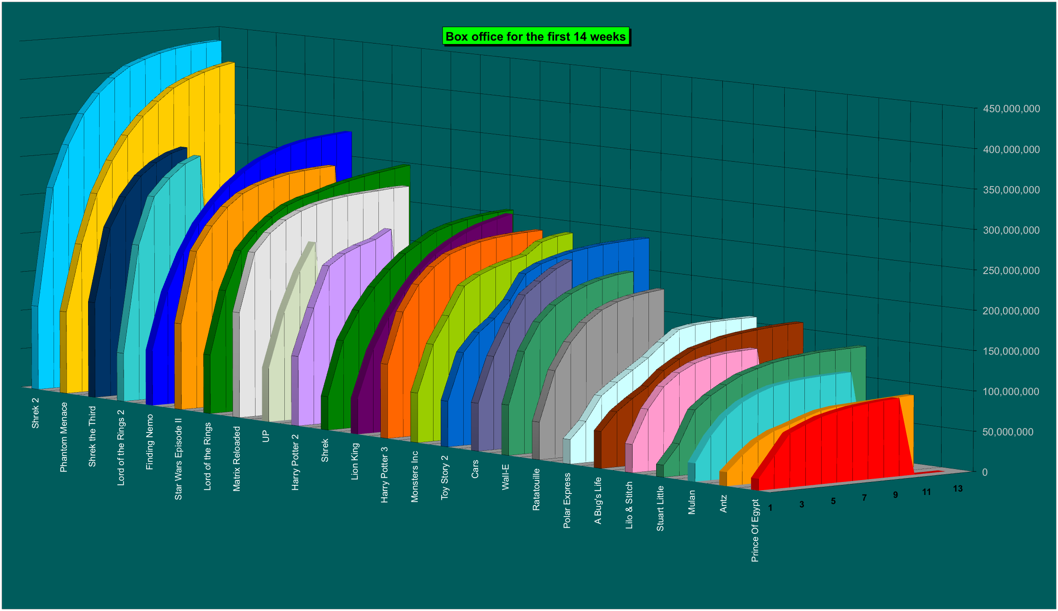
Task: Click the 350,000,000 value axis label
Action: click(1011, 190)
